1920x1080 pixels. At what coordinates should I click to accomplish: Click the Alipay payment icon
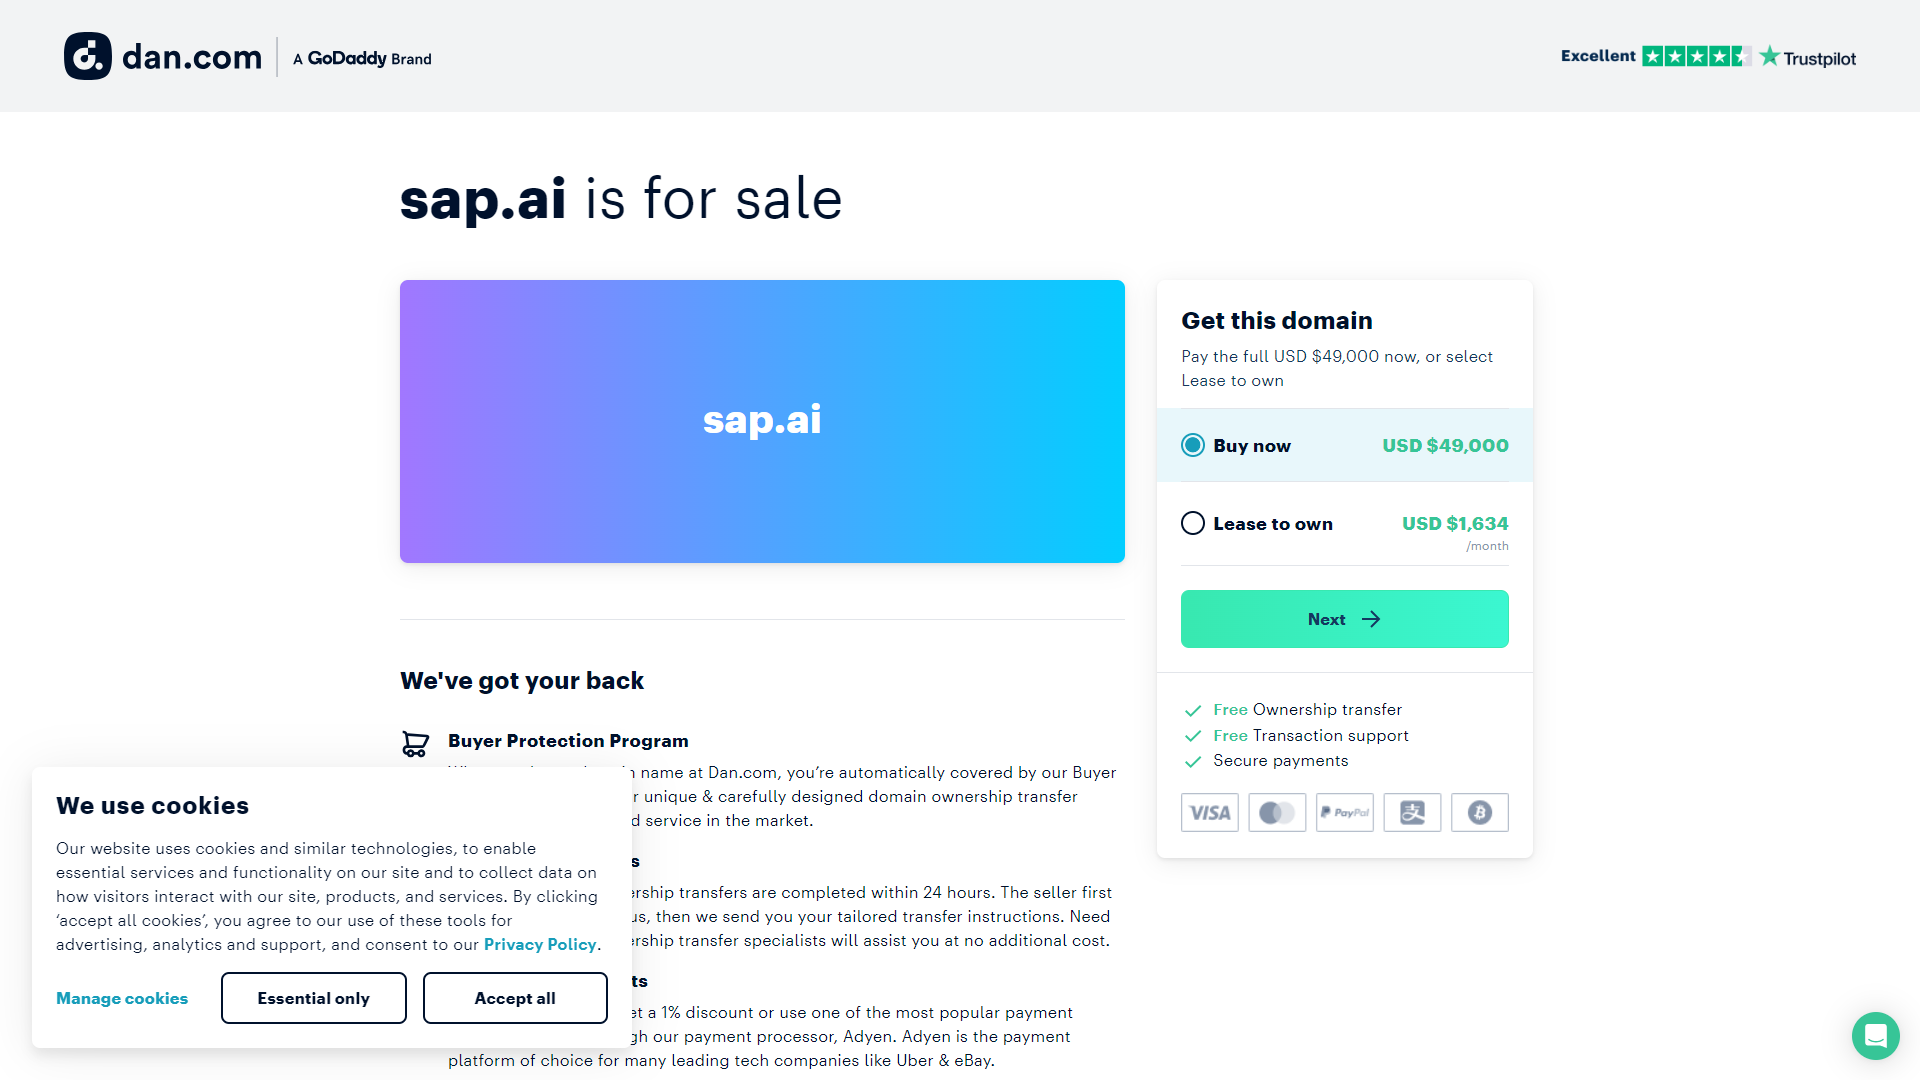1412,812
